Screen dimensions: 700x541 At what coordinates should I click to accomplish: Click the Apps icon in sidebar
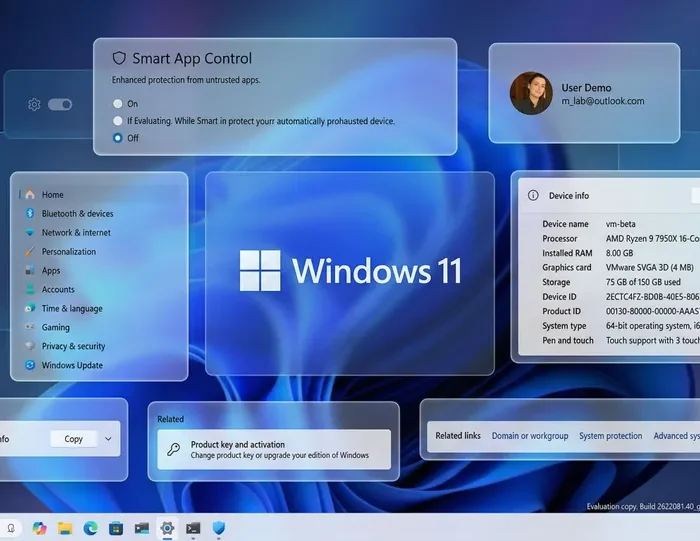point(30,270)
